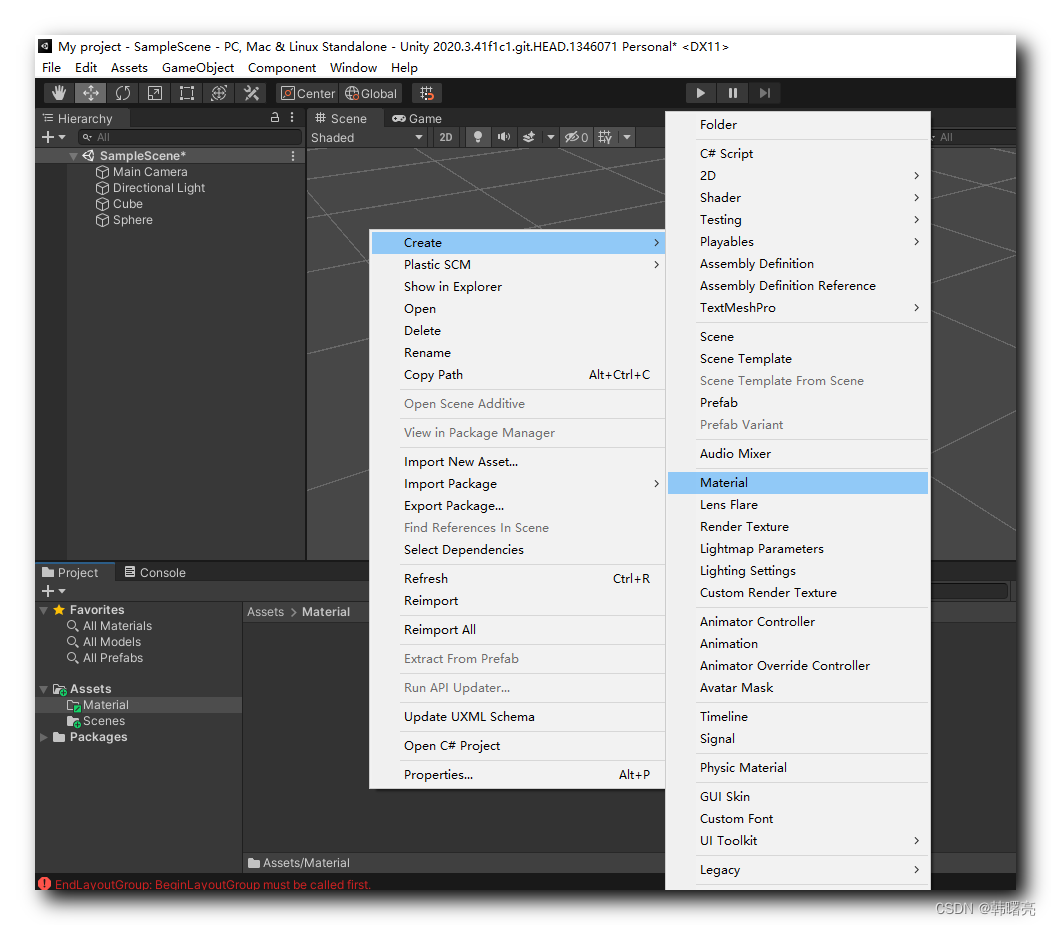
Task: Select Cube object in Hierarchy
Action: click(x=127, y=204)
